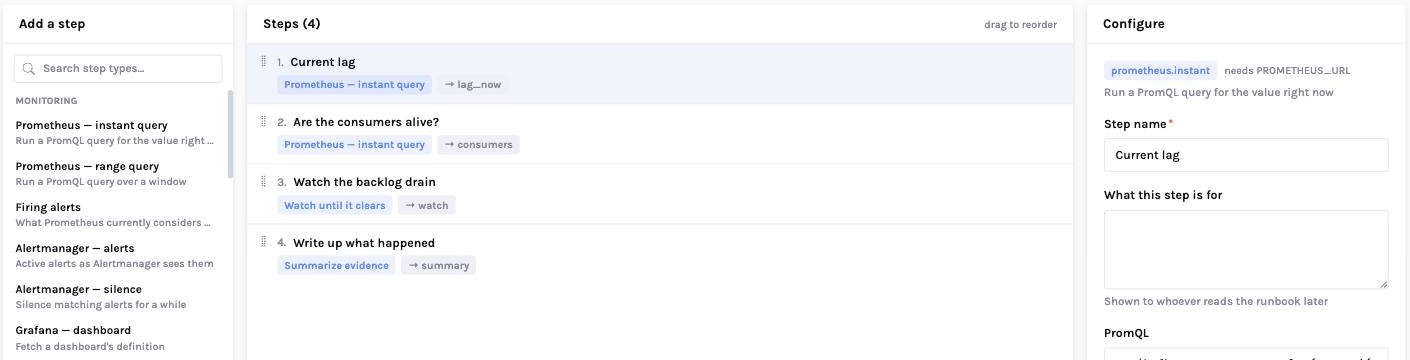Click the Watch until it clears tag
This screenshot has width=1410, height=360.
point(335,205)
